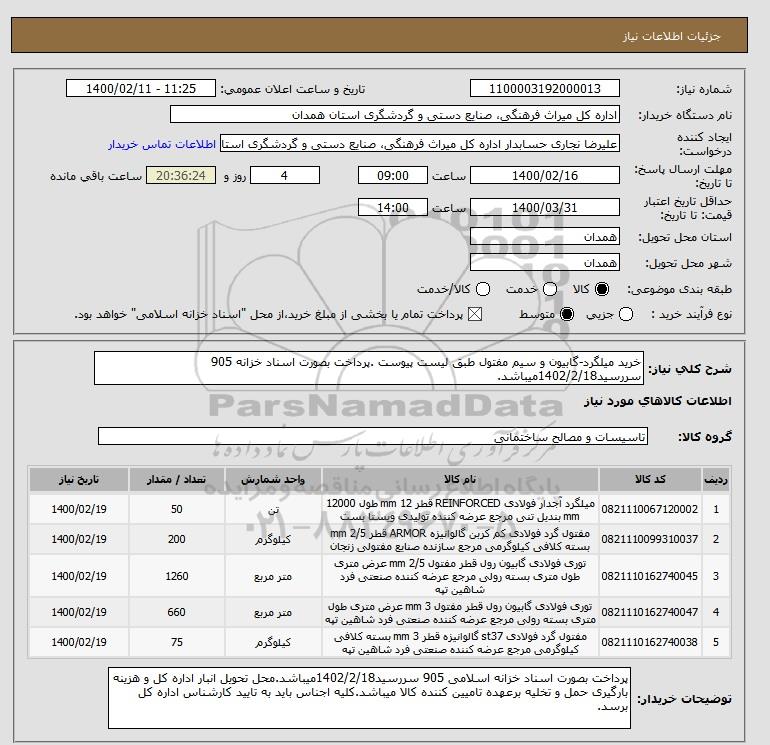Click the gabion mesh 3 mm item name in row 4
The width and height of the screenshot is (770, 745).
point(460,613)
